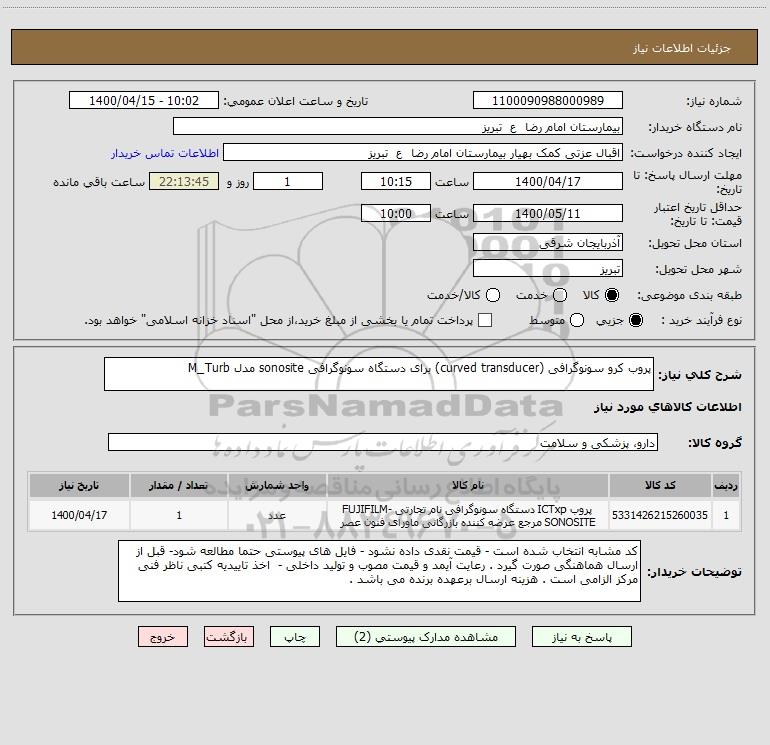This screenshot has height=745, width=770.
Task: Click product name cell پروب ICTxp
Action: (x=468, y=515)
